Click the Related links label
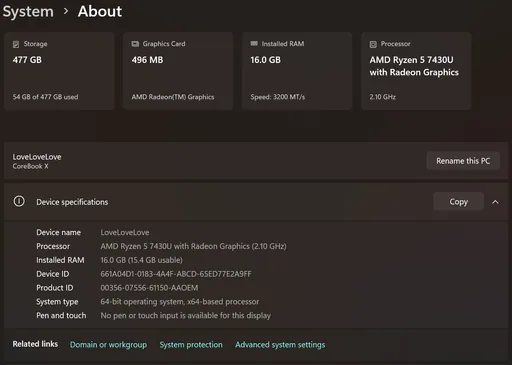 tap(35, 344)
